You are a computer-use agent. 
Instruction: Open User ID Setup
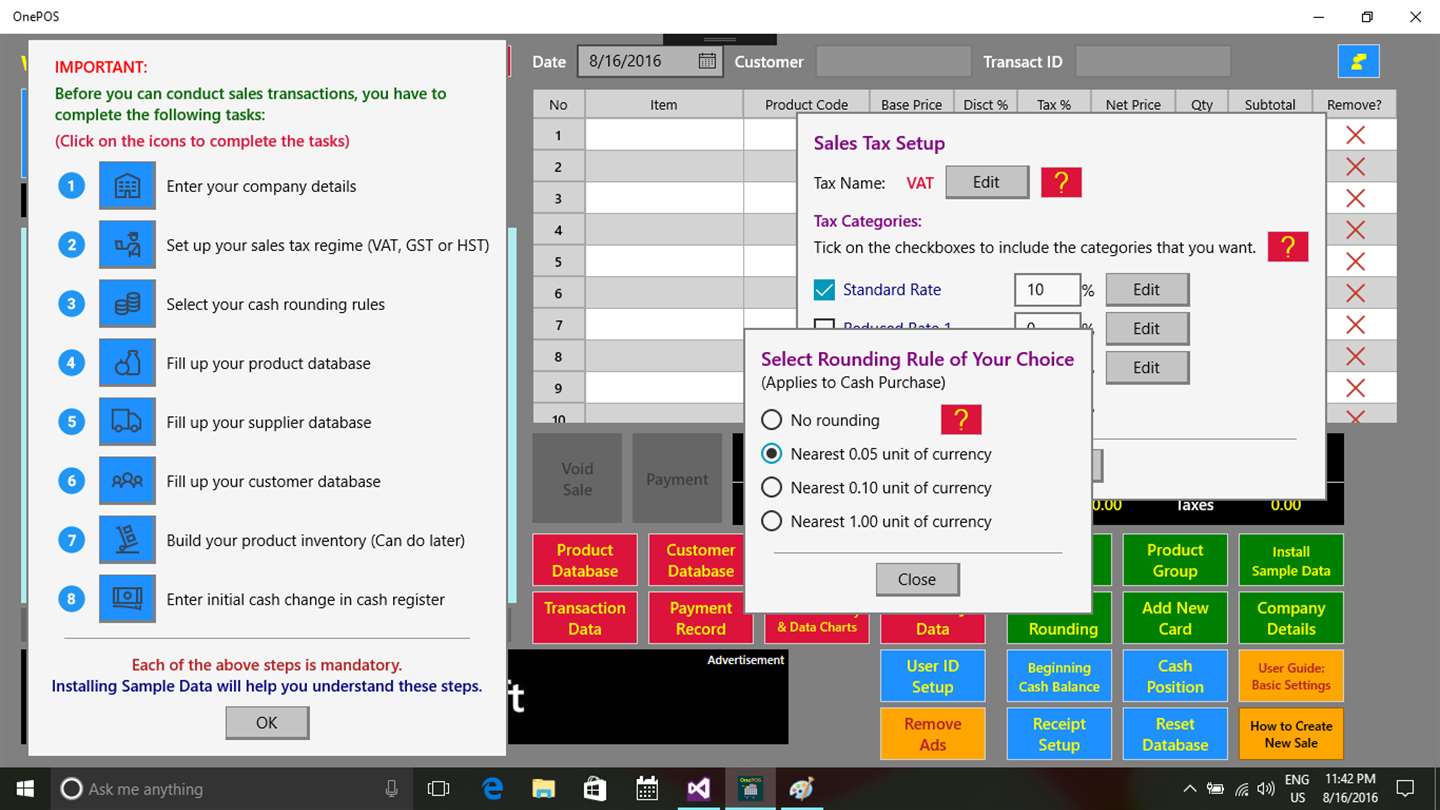pos(933,676)
